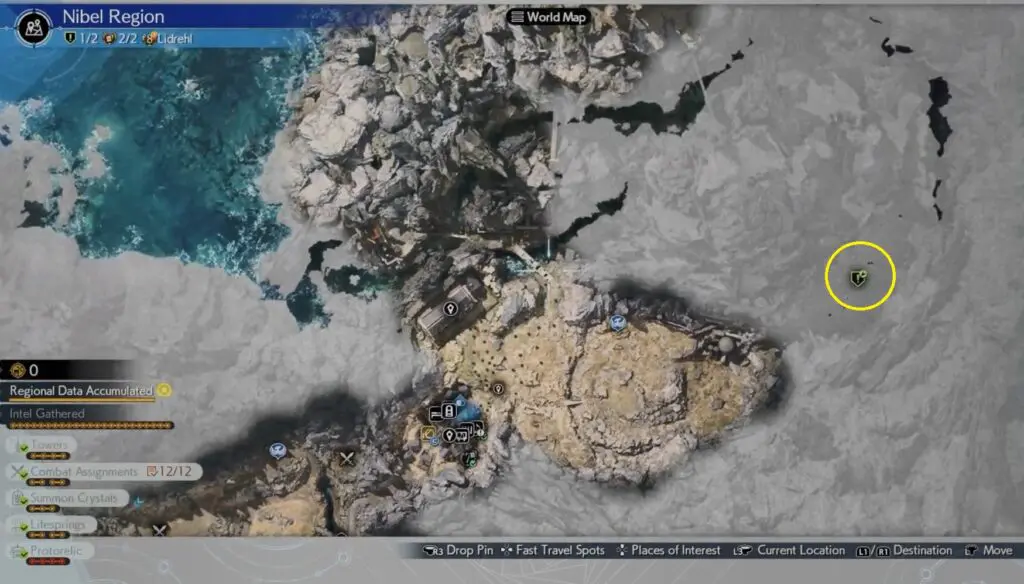Click the small location pin on the sandy plain
This screenshot has height=584, width=1024.
(497, 388)
